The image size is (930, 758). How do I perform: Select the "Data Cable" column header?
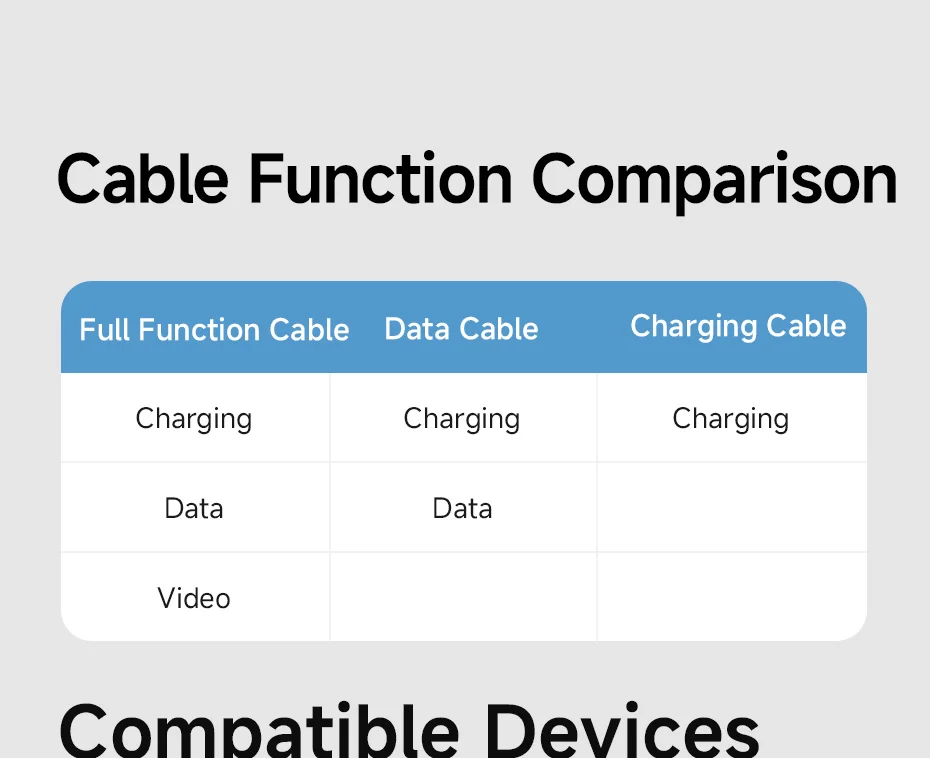(x=461, y=329)
